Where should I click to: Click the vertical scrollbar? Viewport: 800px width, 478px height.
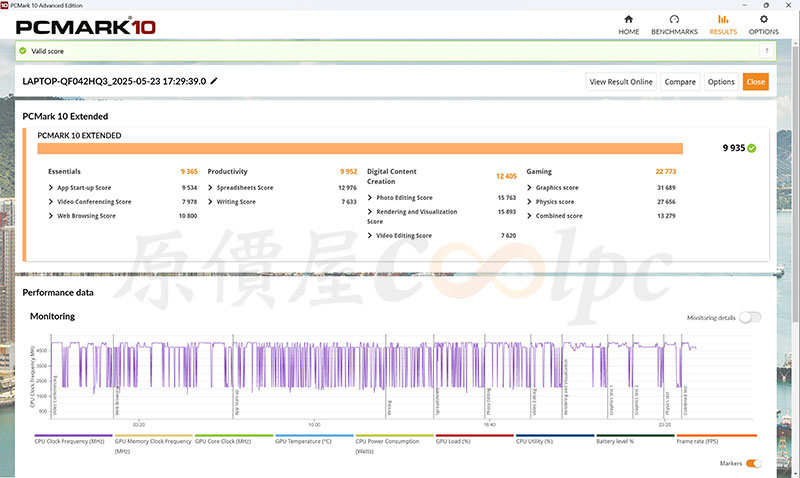click(x=795, y=184)
